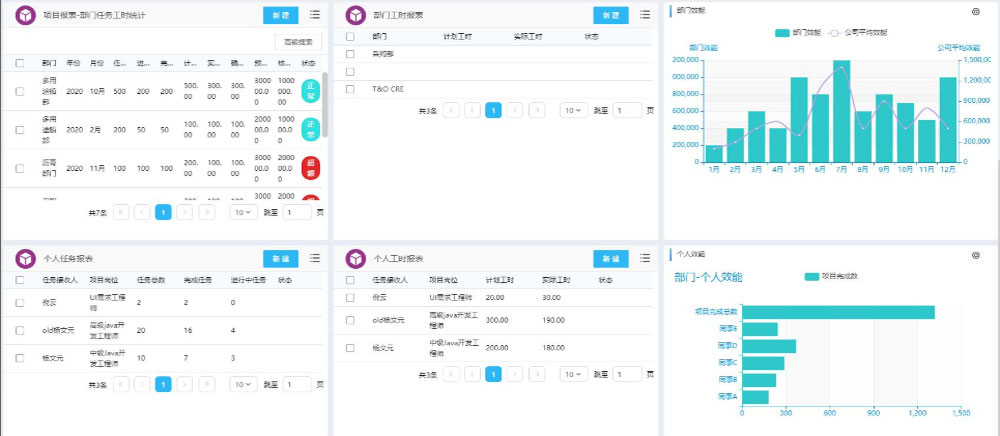Check the T&O CRE row checkbox

pyautogui.click(x=350, y=89)
